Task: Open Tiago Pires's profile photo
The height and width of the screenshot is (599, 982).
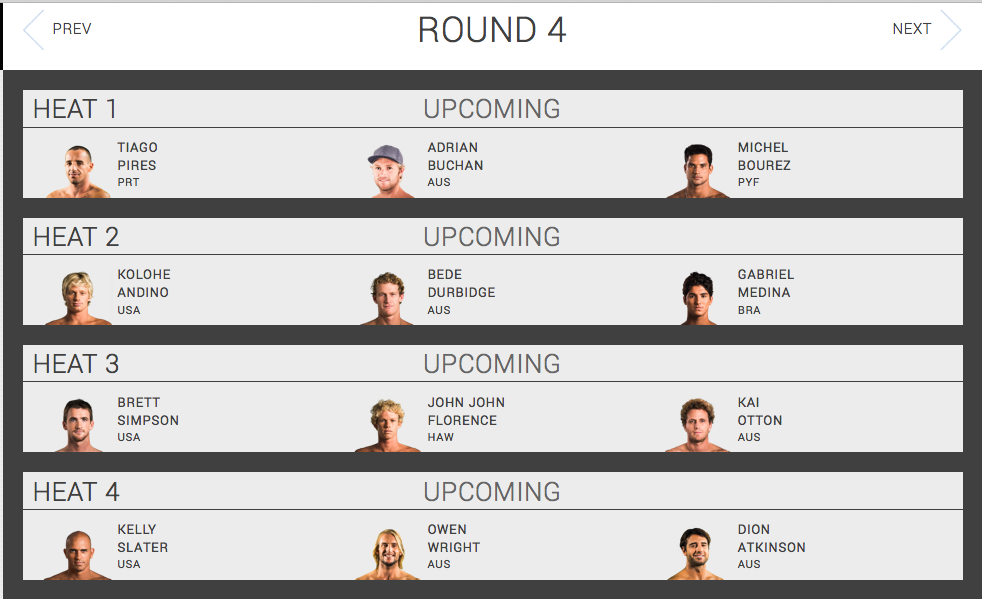Action: 78,171
